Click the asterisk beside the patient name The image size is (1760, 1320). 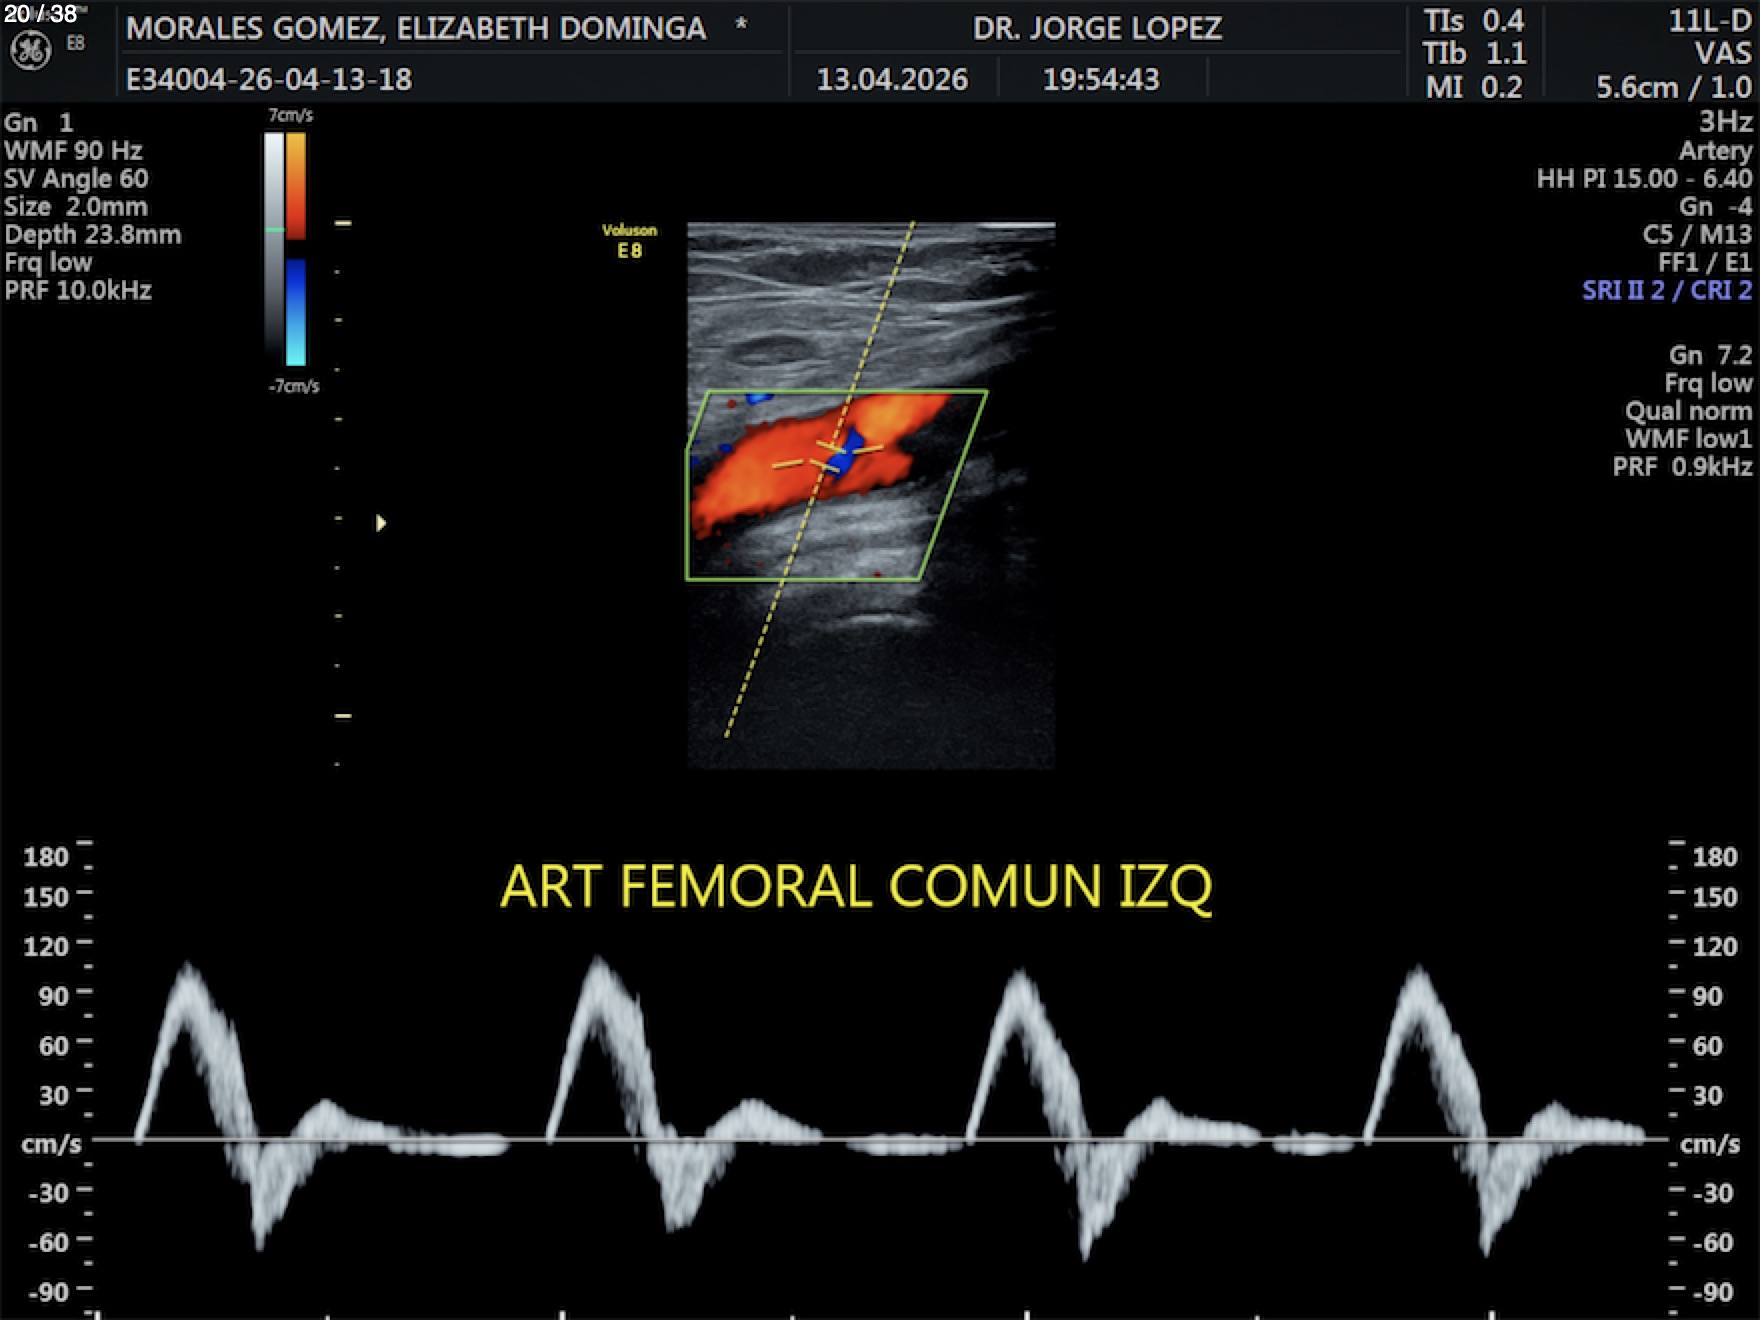741,26
